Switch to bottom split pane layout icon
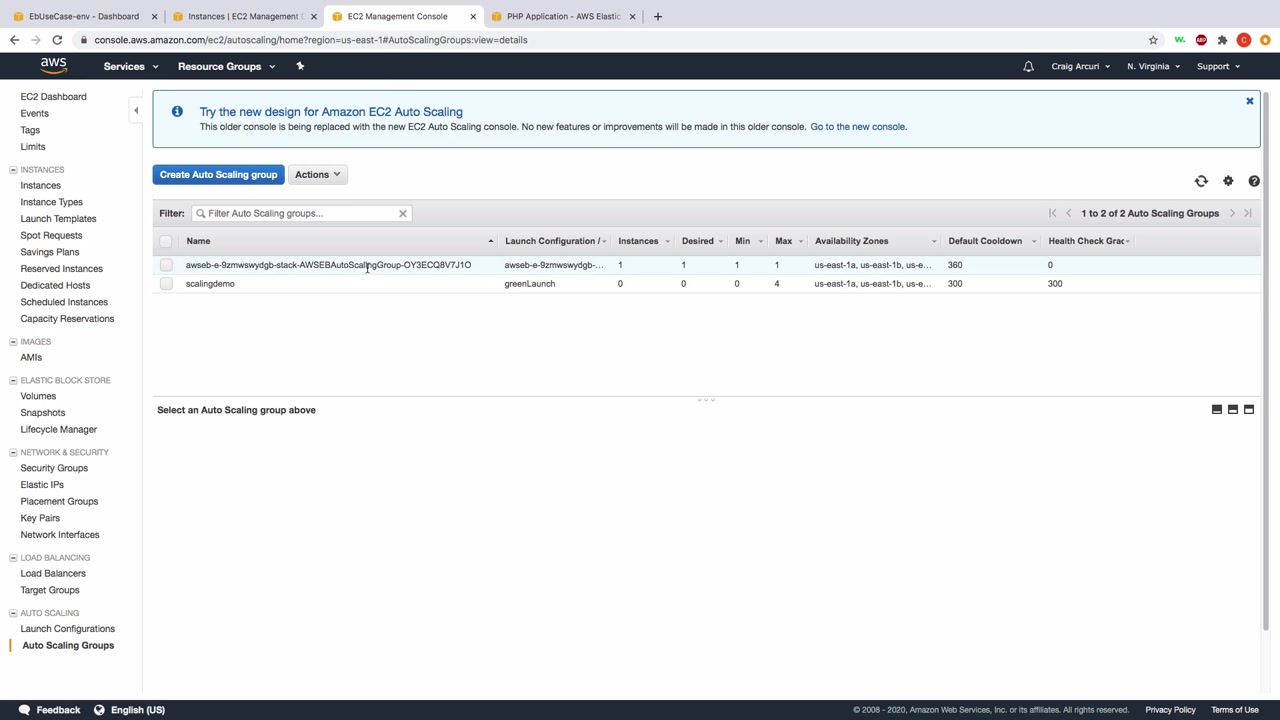Screen dimensions: 1280x720 pyautogui.click(x=1217, y=410)
